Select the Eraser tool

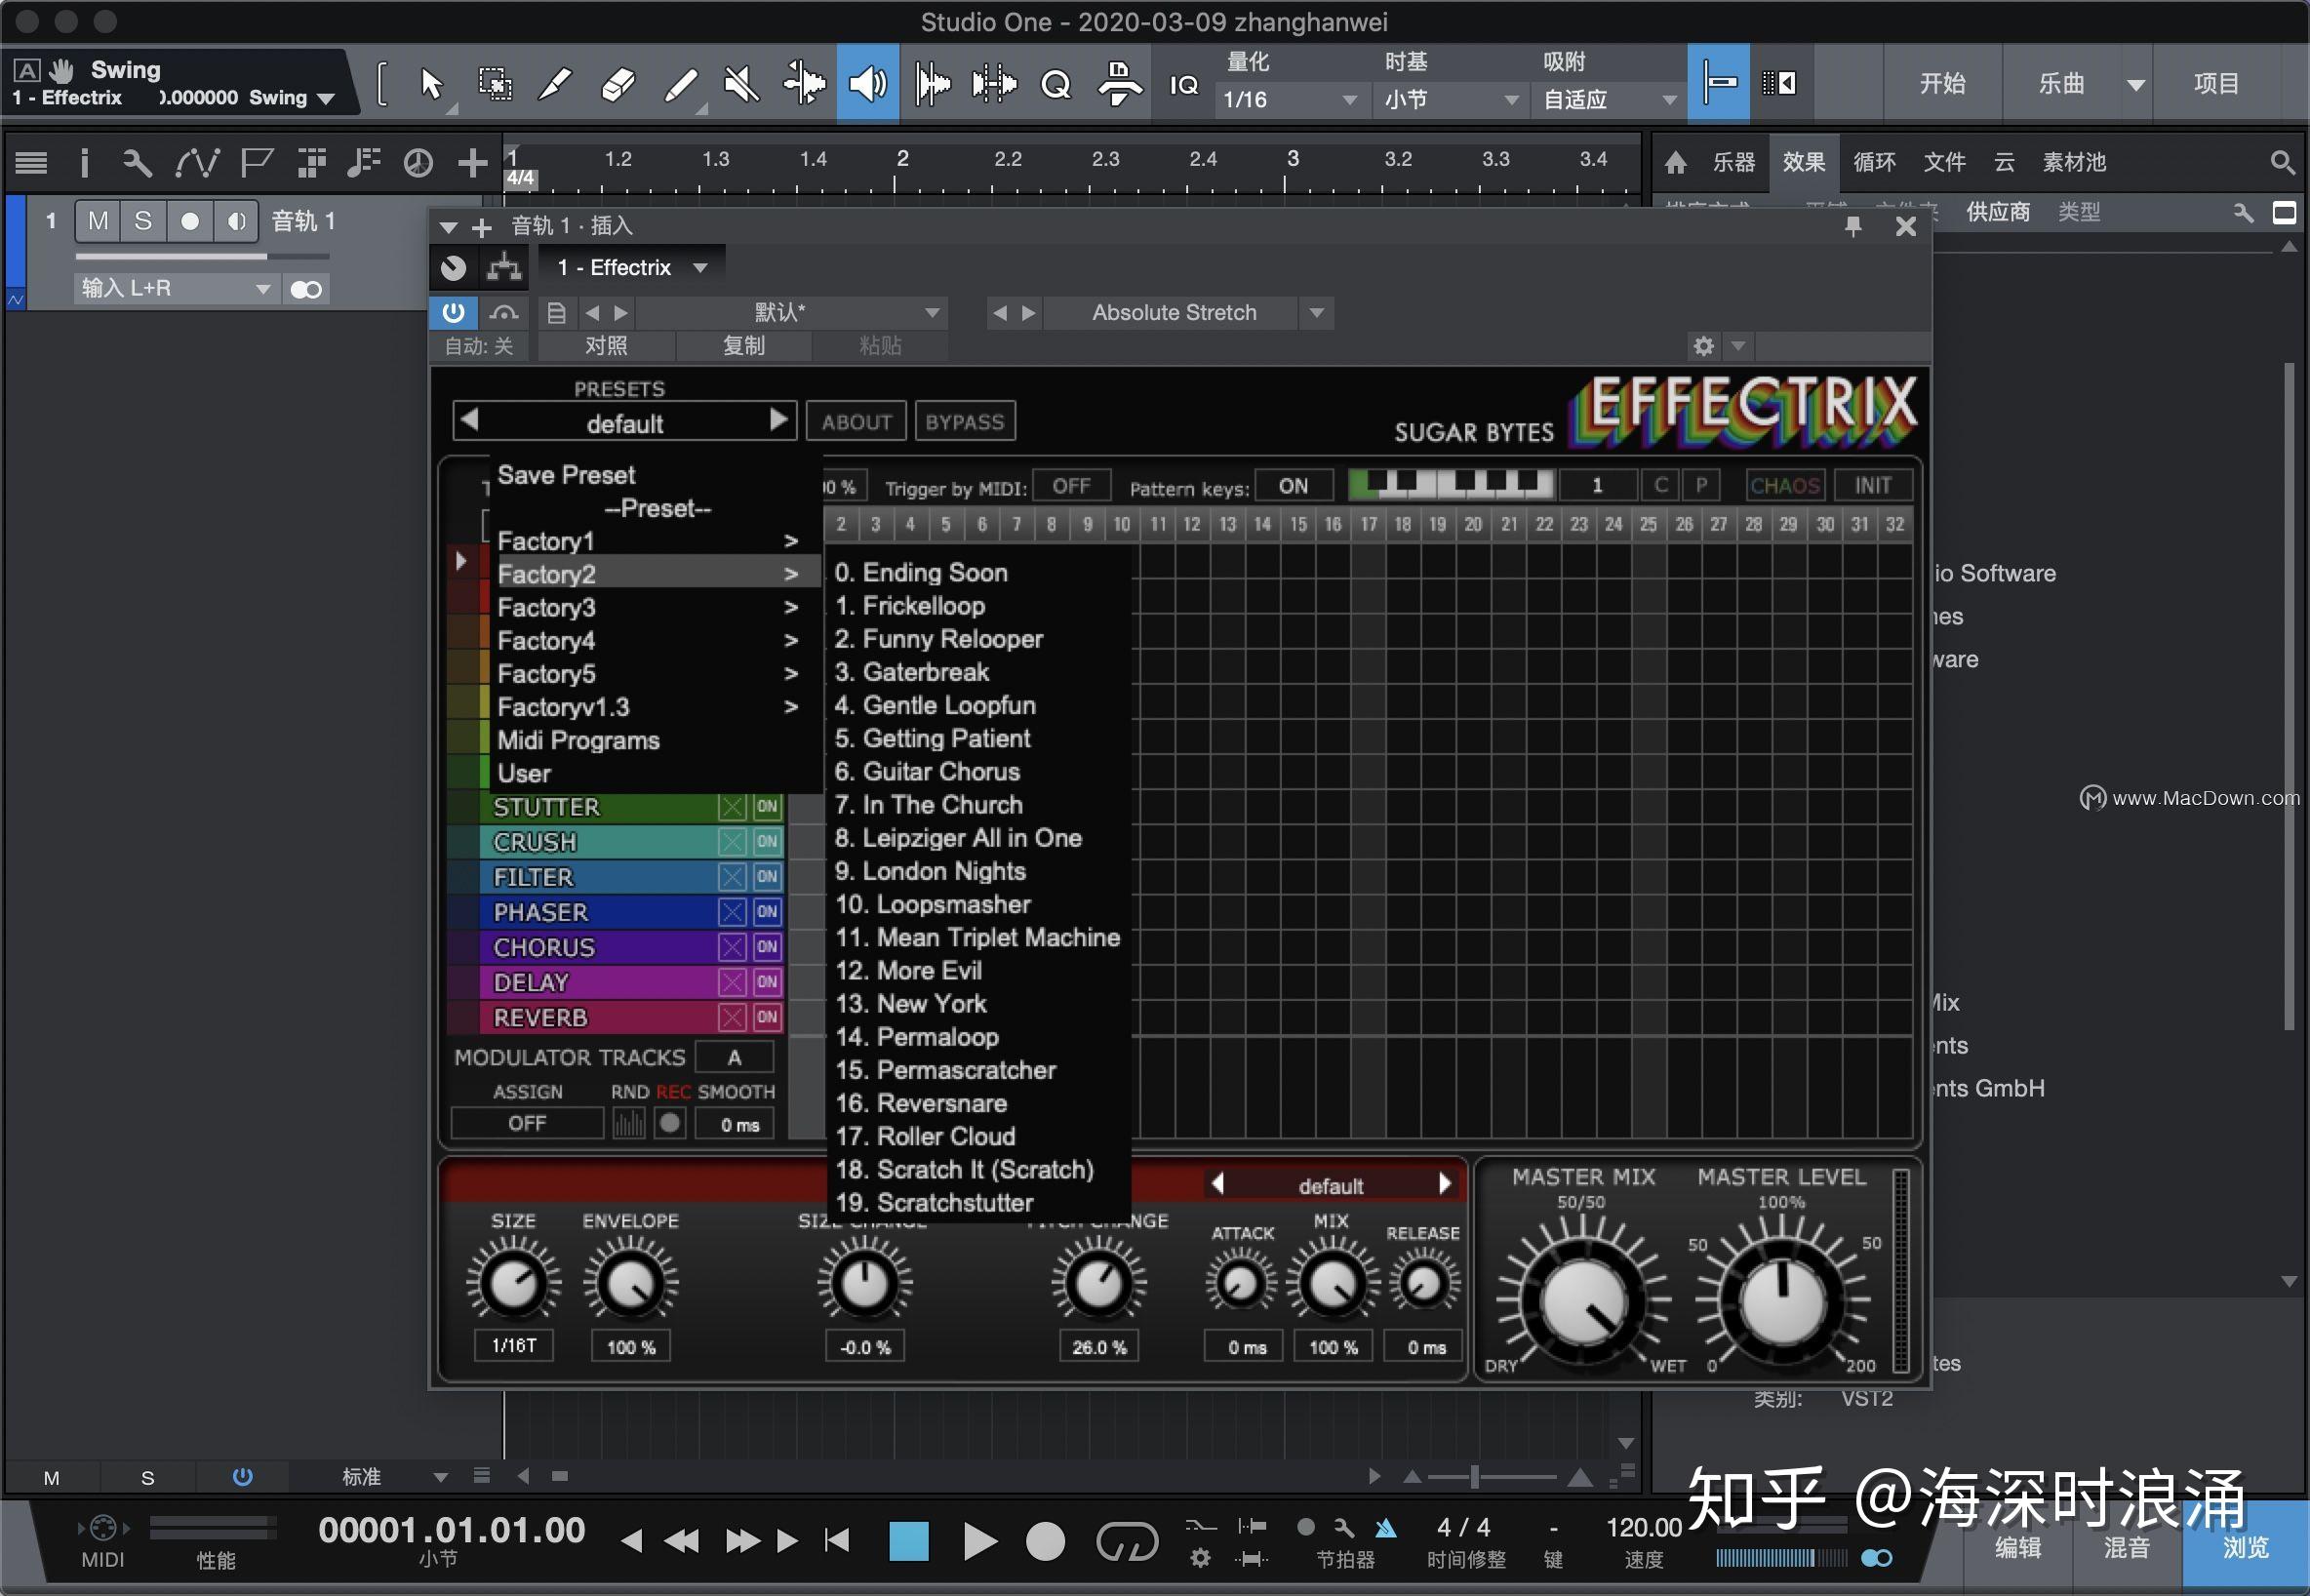pos(618,84)
